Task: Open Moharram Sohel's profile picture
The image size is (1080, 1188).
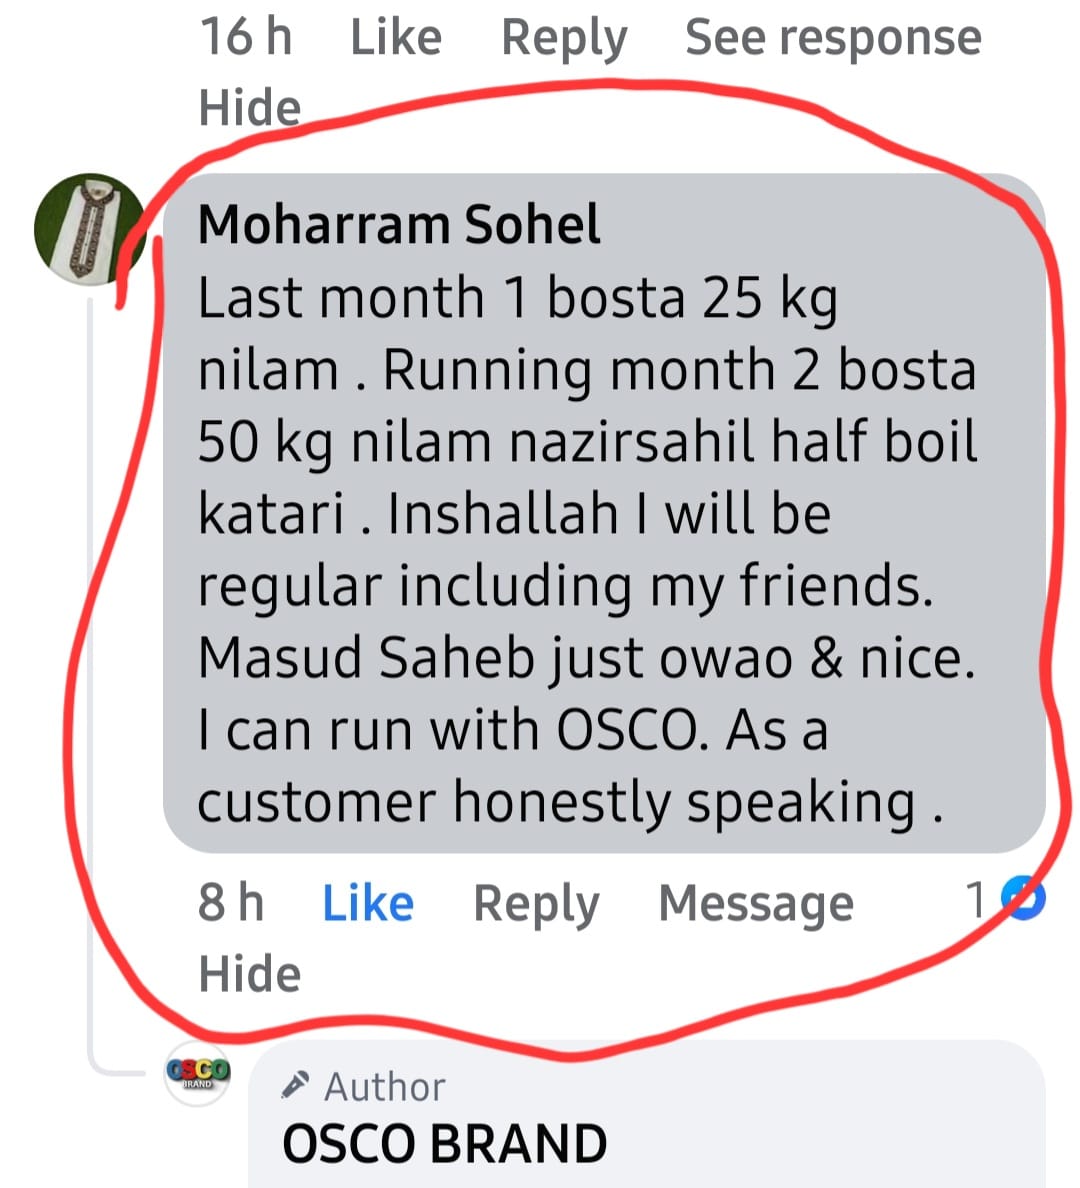Action: coord(88,228)
